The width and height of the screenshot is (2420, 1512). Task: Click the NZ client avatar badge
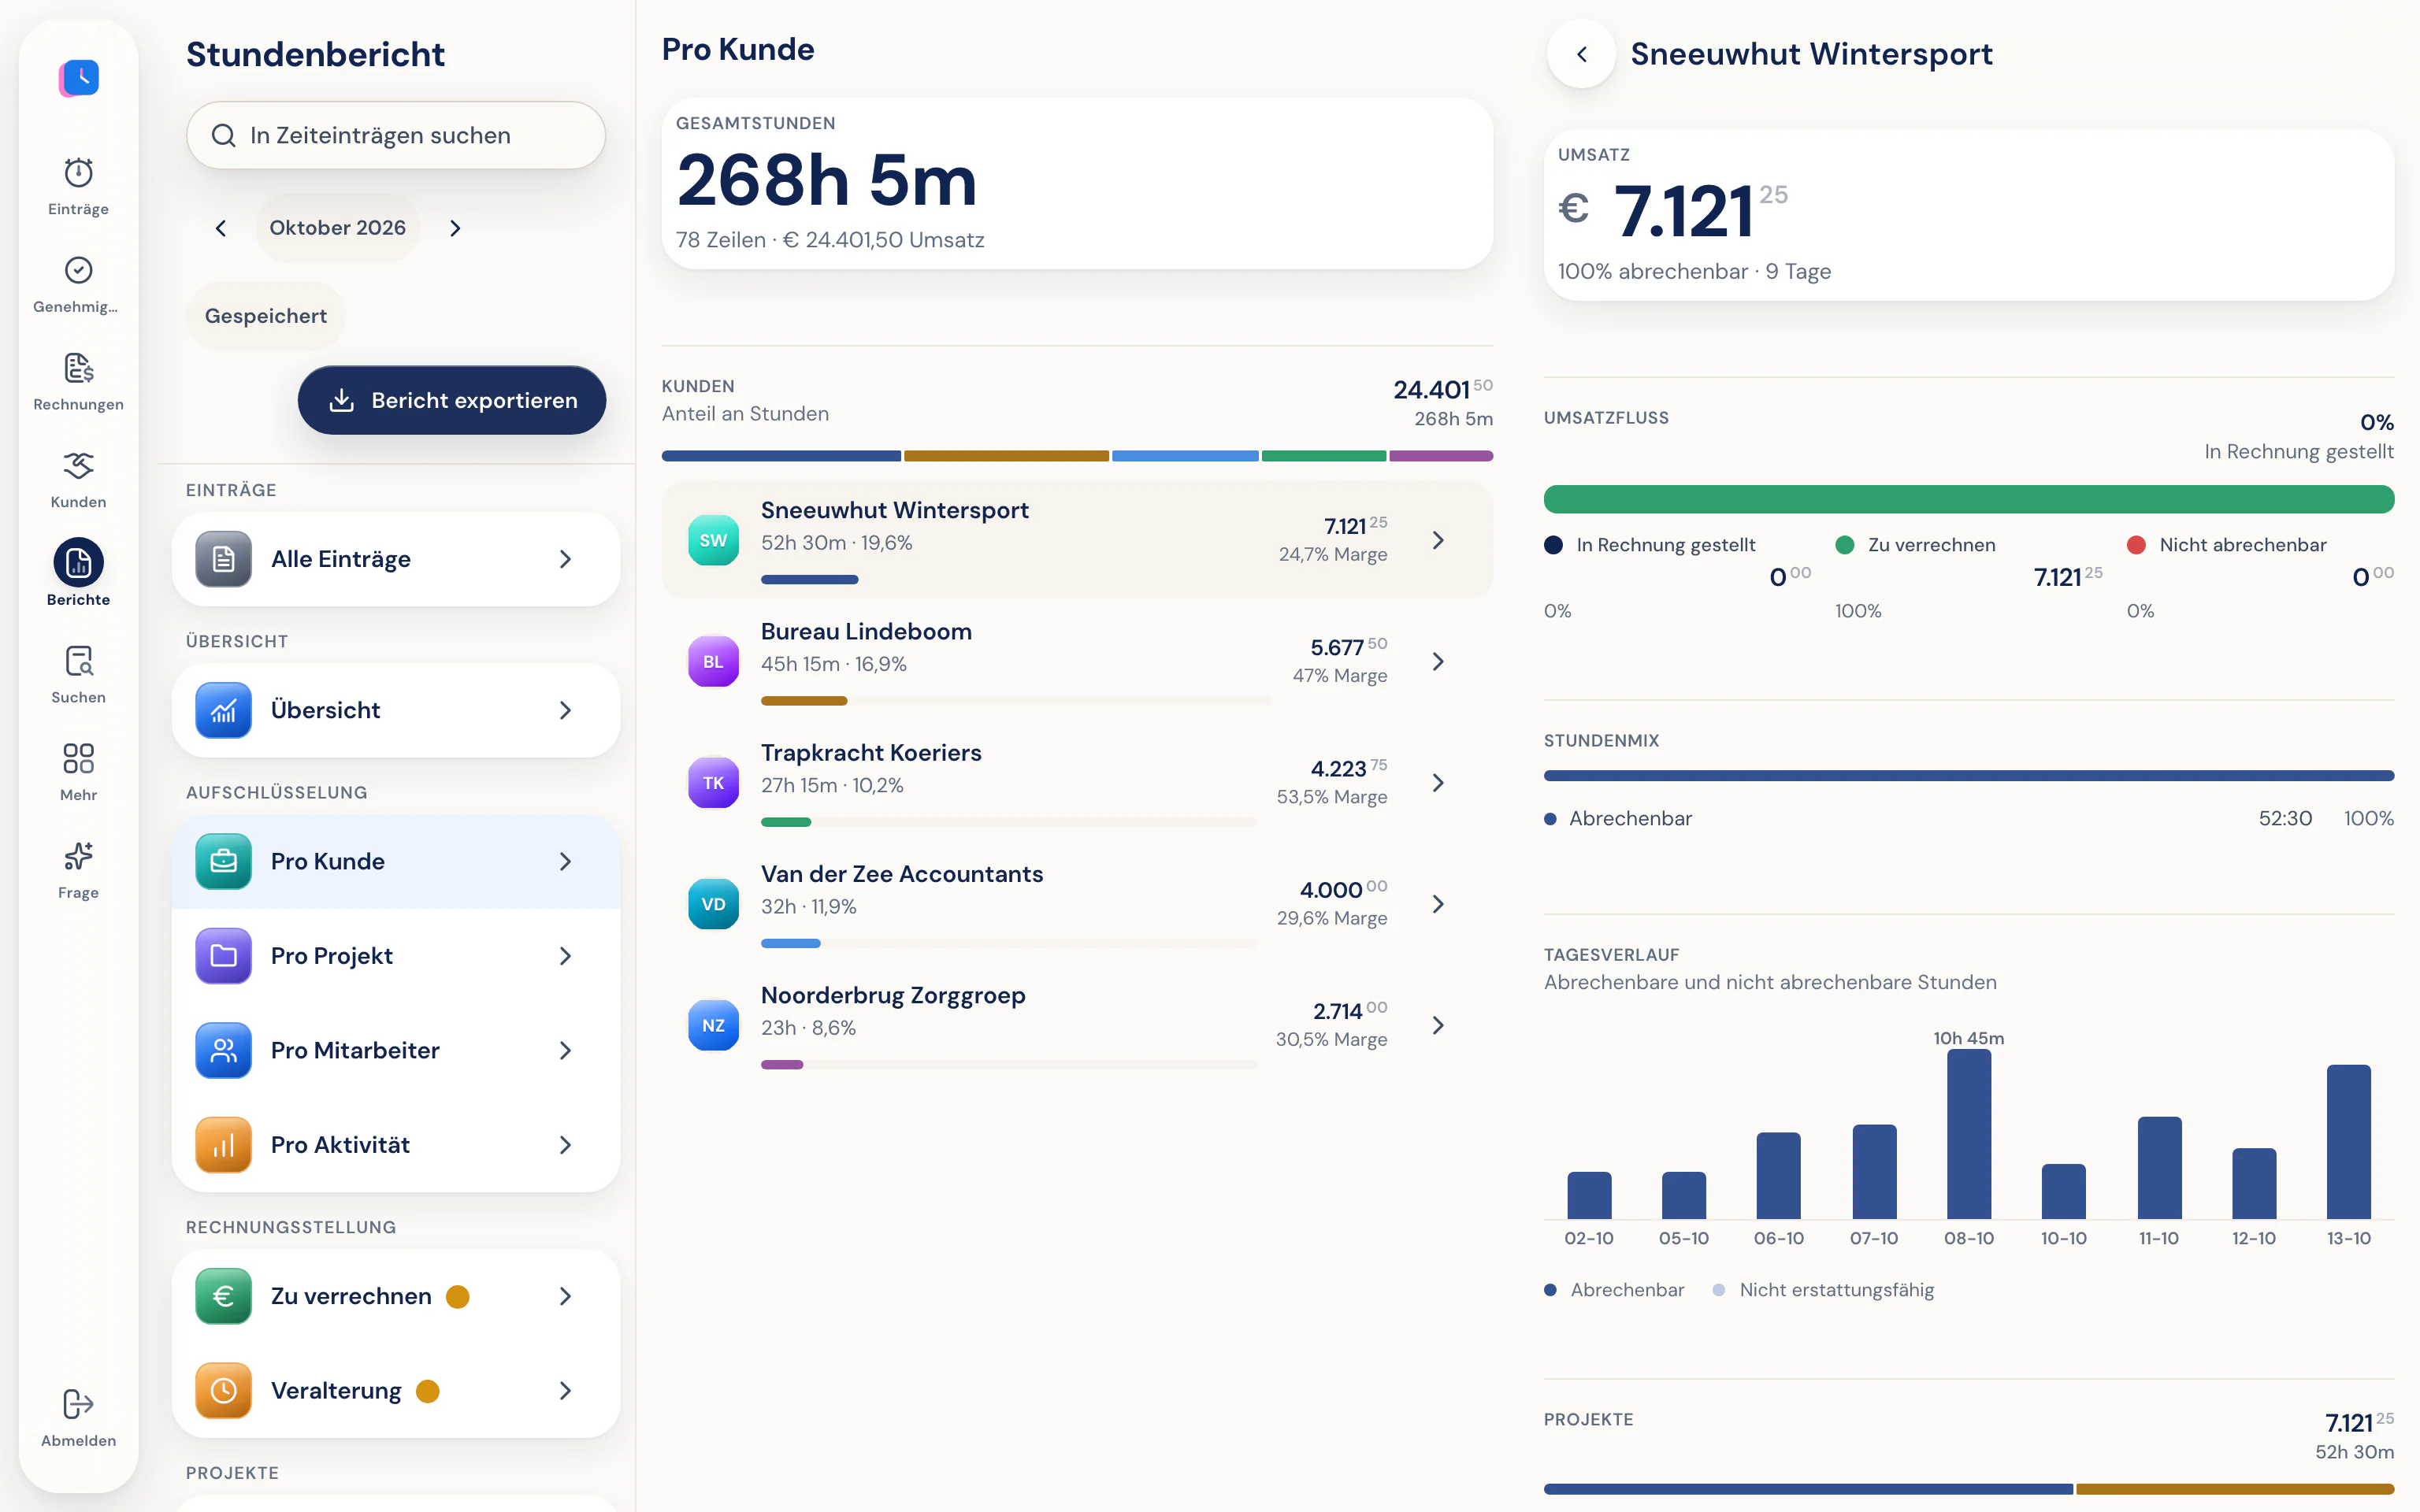coord(713,1025)
